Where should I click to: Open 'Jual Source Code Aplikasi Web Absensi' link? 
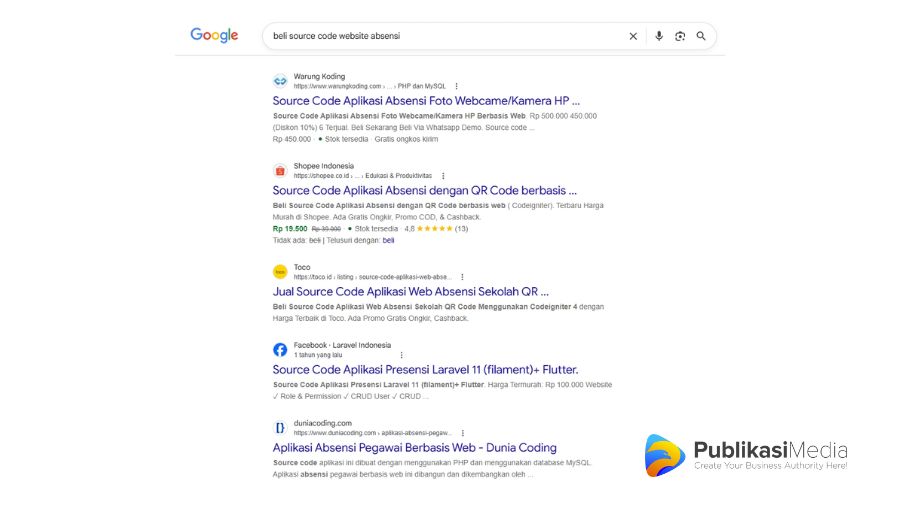coord(410,292)
